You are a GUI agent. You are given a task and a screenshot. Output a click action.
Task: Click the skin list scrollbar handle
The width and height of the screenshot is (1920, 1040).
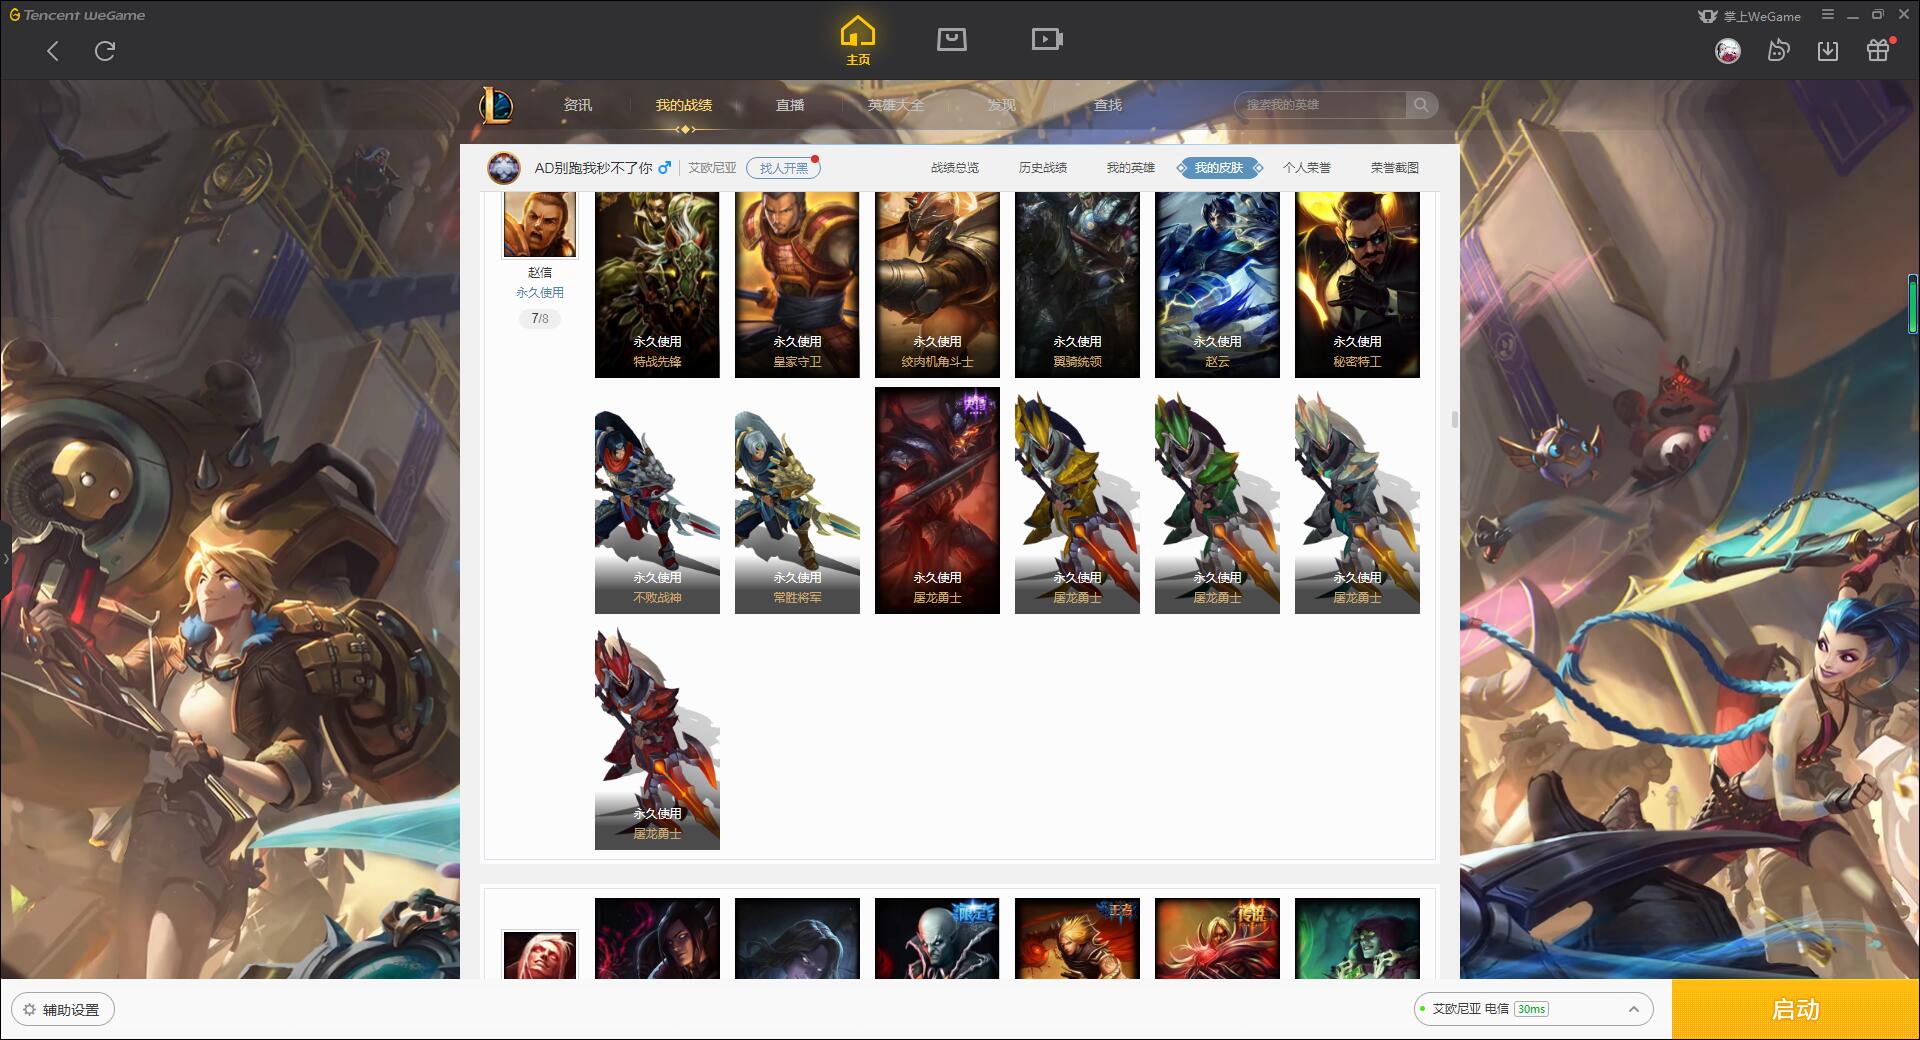[1454, 419]
